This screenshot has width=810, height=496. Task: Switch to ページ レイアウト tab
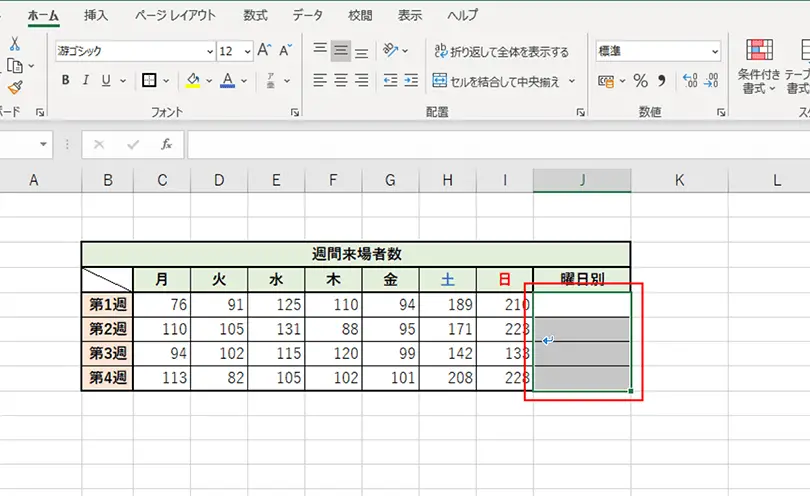click(175, 16)
